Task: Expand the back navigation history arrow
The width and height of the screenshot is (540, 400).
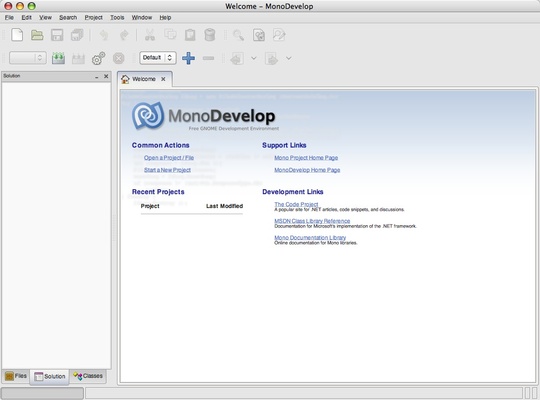Action: pyautogui.click(x=254, y=58)
